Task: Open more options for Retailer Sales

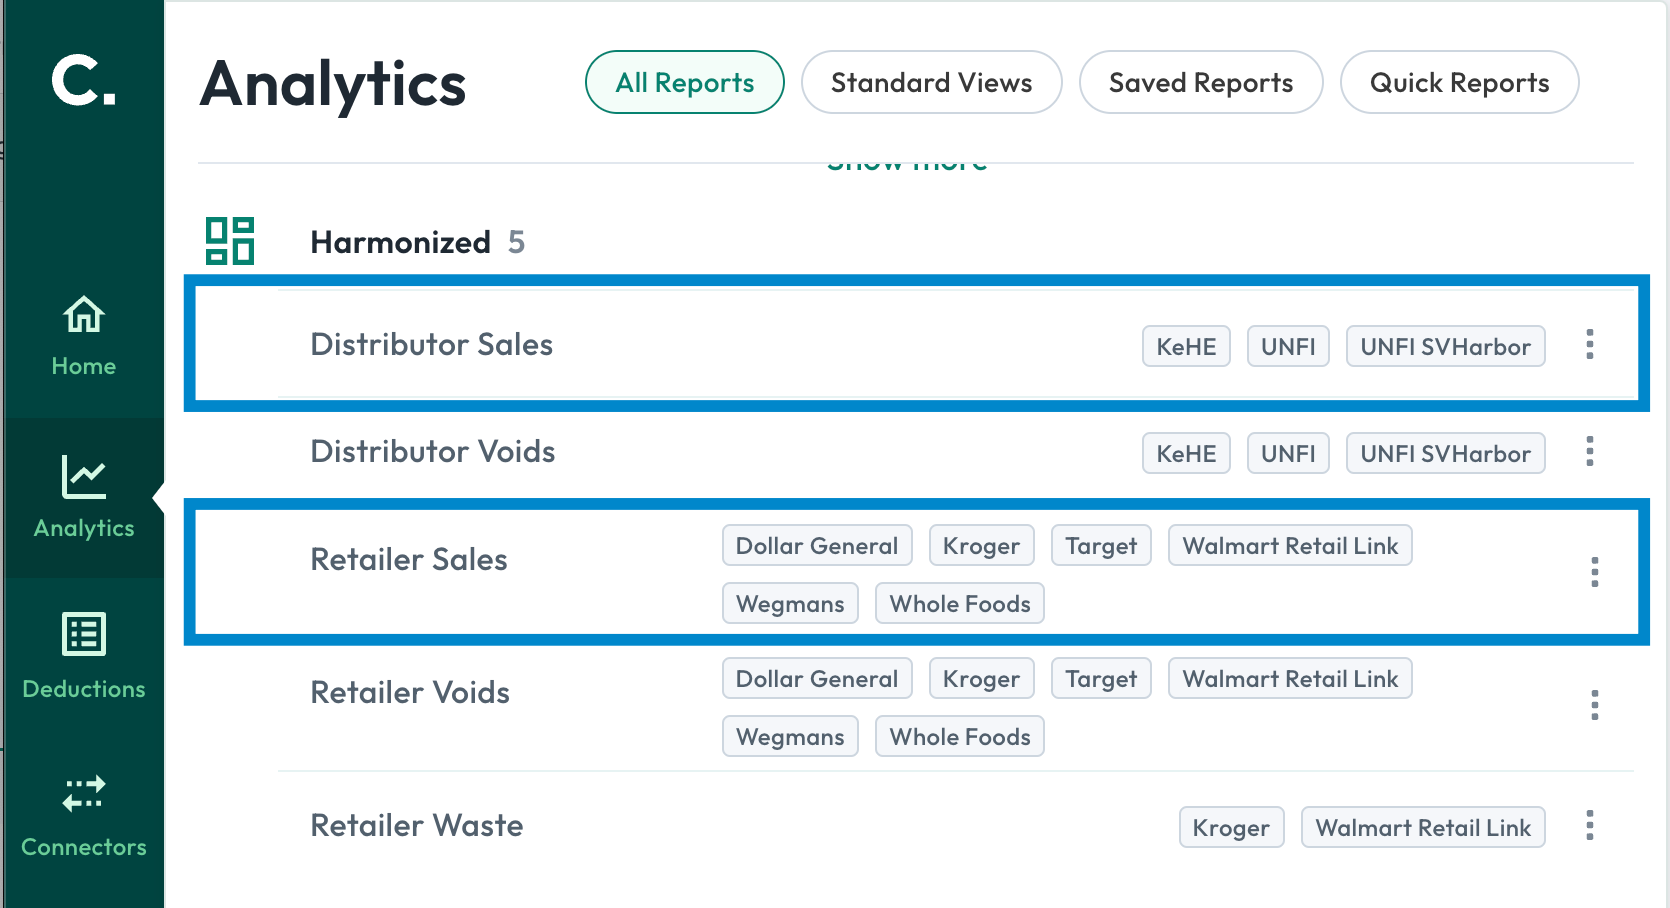Action: coord(1595,572)
